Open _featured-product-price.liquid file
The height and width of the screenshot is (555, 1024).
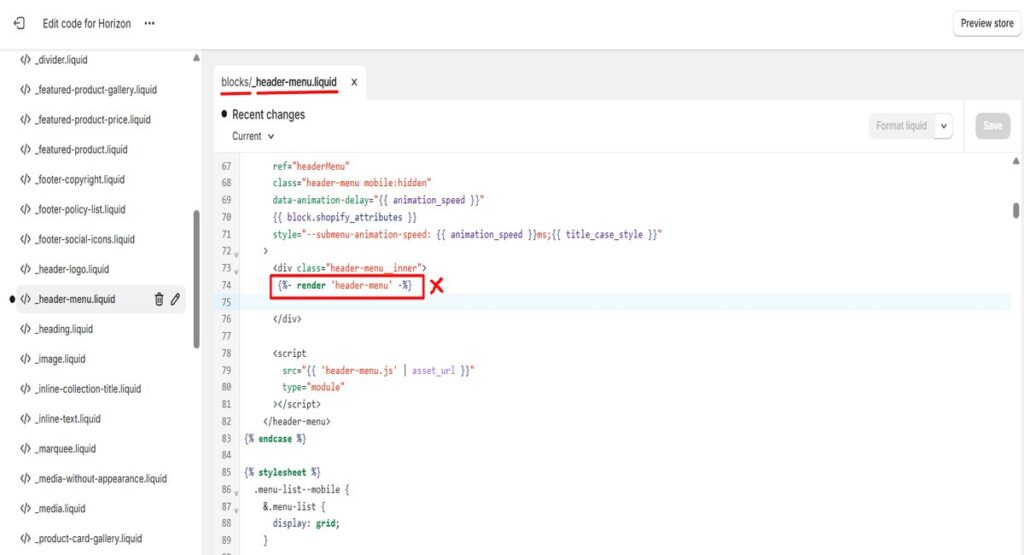[92, 119]
